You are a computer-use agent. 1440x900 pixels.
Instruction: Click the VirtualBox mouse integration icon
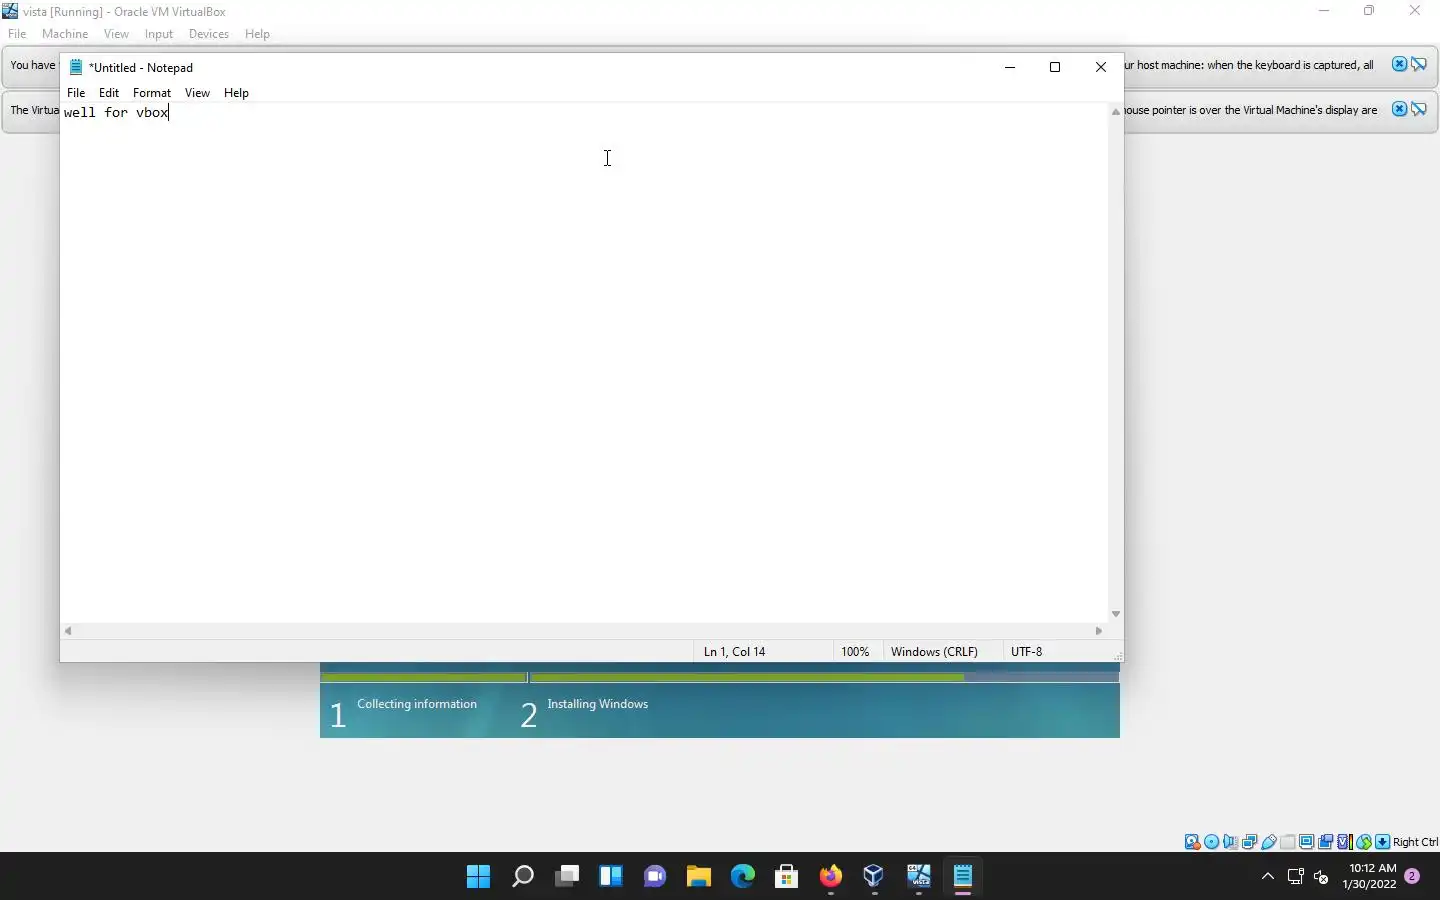tap(1364, 842)
